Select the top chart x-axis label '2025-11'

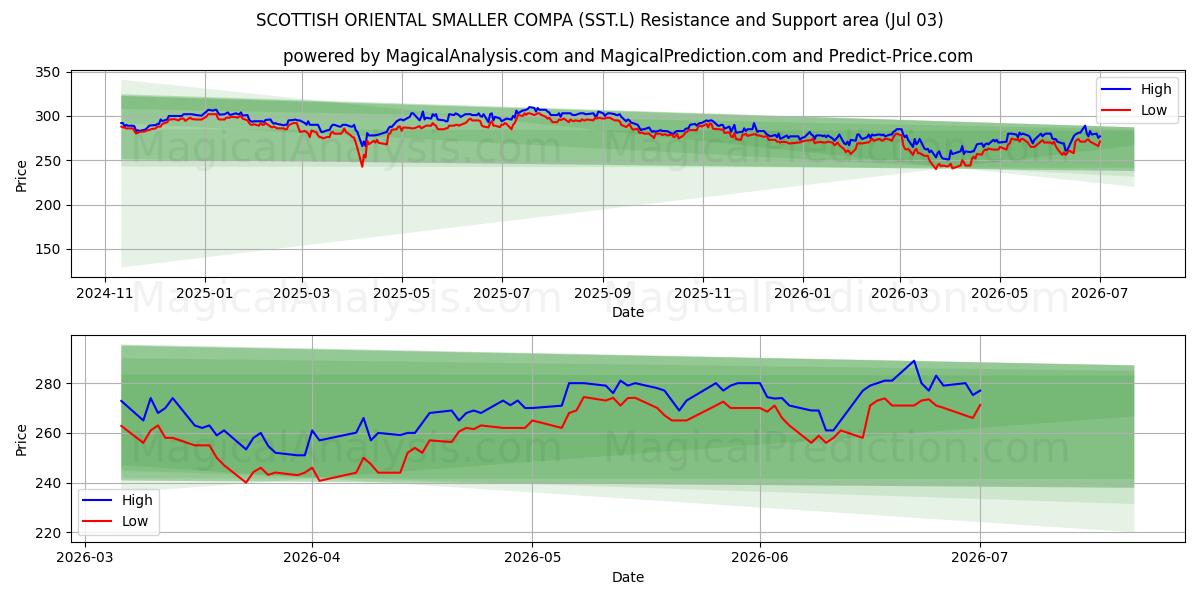pyautogui.click(x=703, y=294)
